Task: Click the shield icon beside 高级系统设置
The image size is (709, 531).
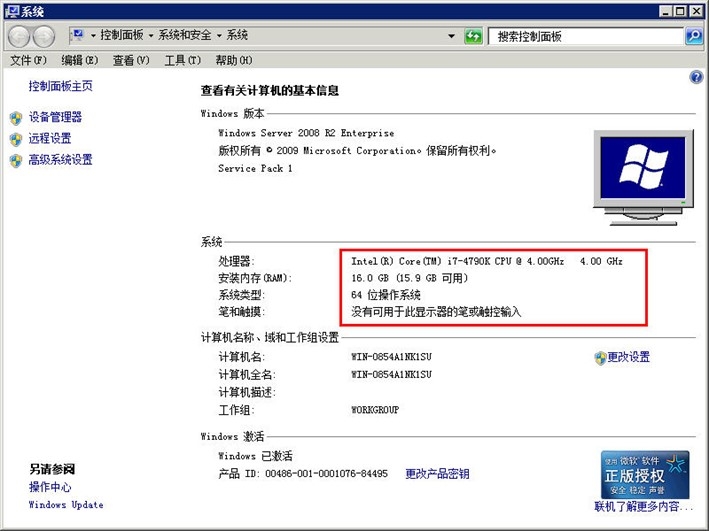Action: point(16,161)
